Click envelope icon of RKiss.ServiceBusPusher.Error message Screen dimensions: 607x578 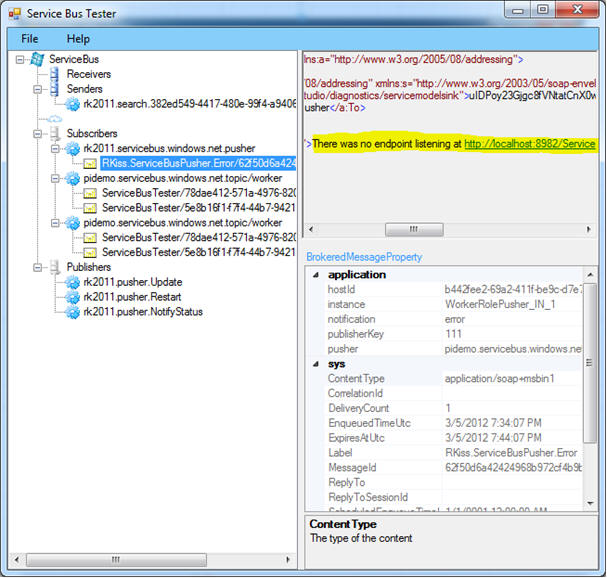(90, 163)
